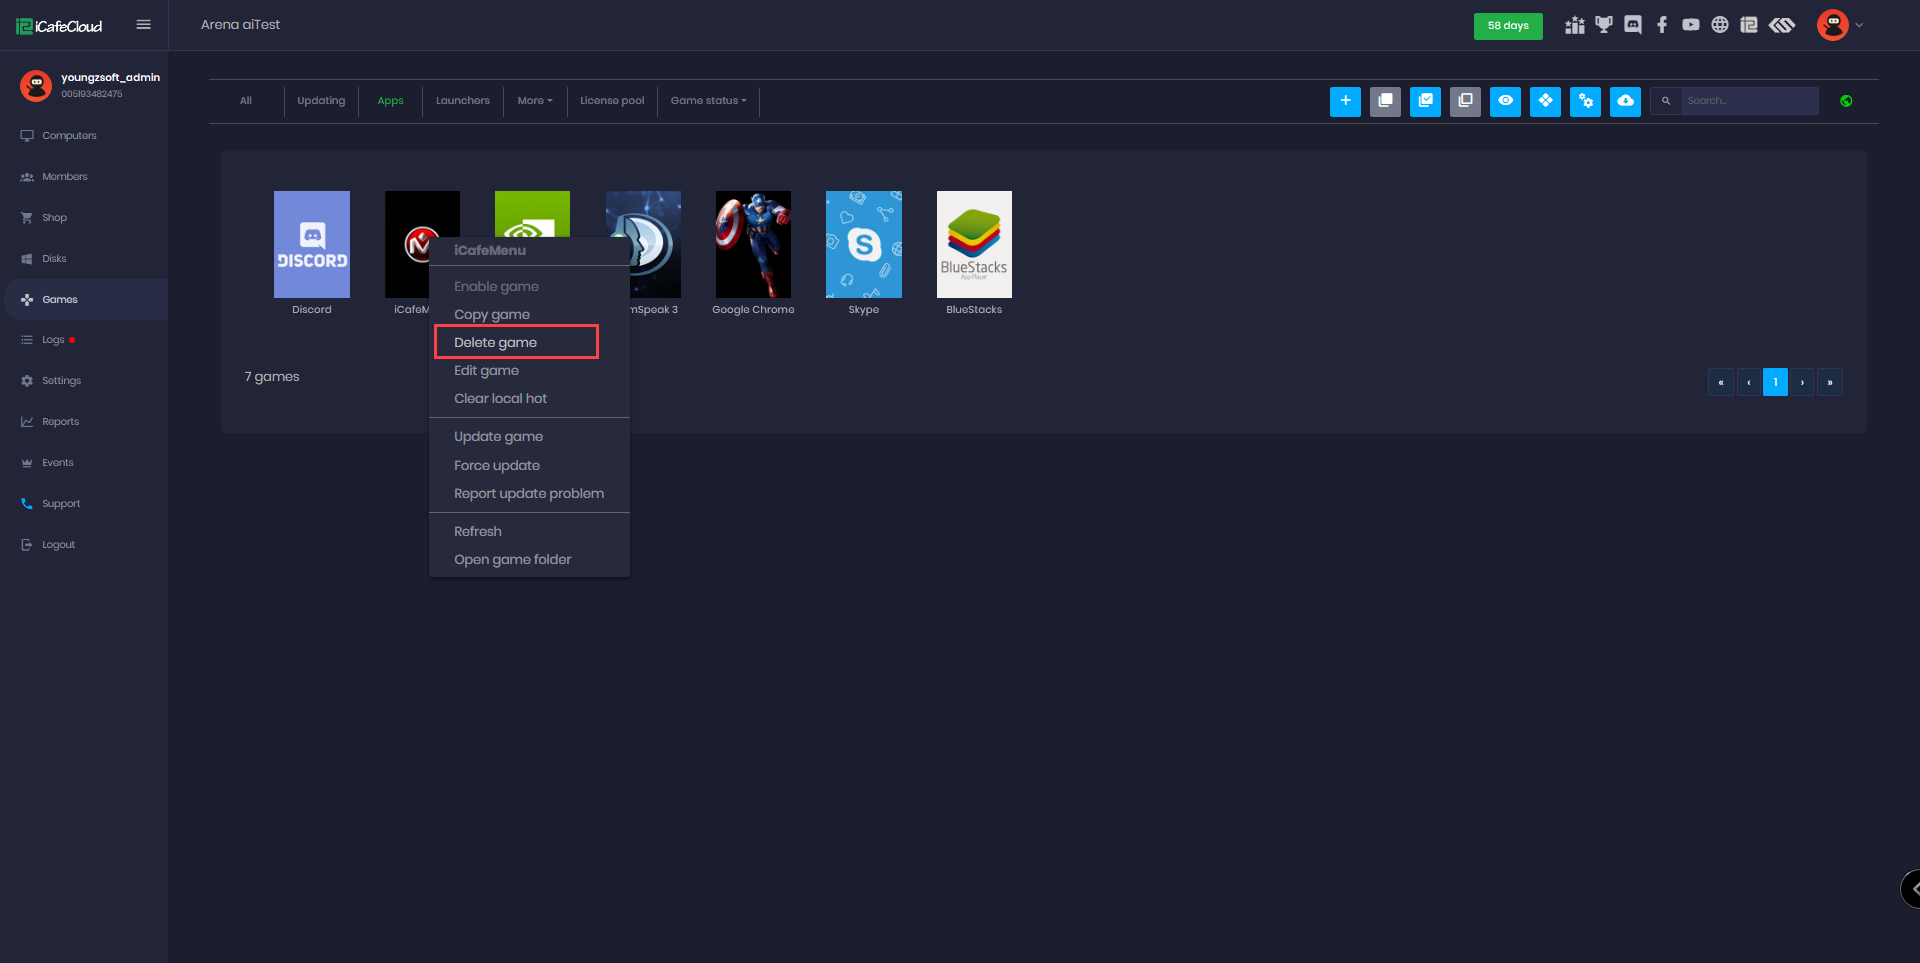This screenshot has width=1920, height=963.
Task: Open the Discord icon in the header
Action: point(1633,25)
